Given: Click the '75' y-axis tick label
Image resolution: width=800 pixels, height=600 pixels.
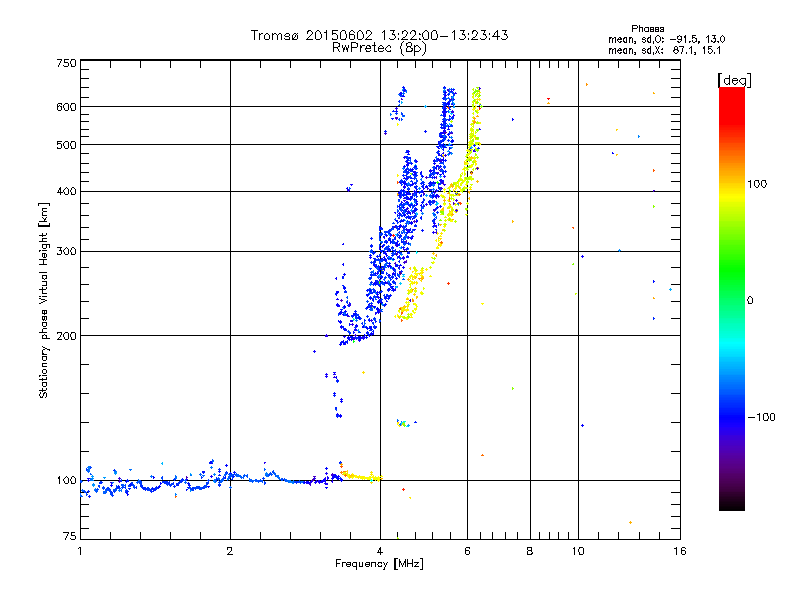Looking at the screenshot, I should [x=70, y=536].
